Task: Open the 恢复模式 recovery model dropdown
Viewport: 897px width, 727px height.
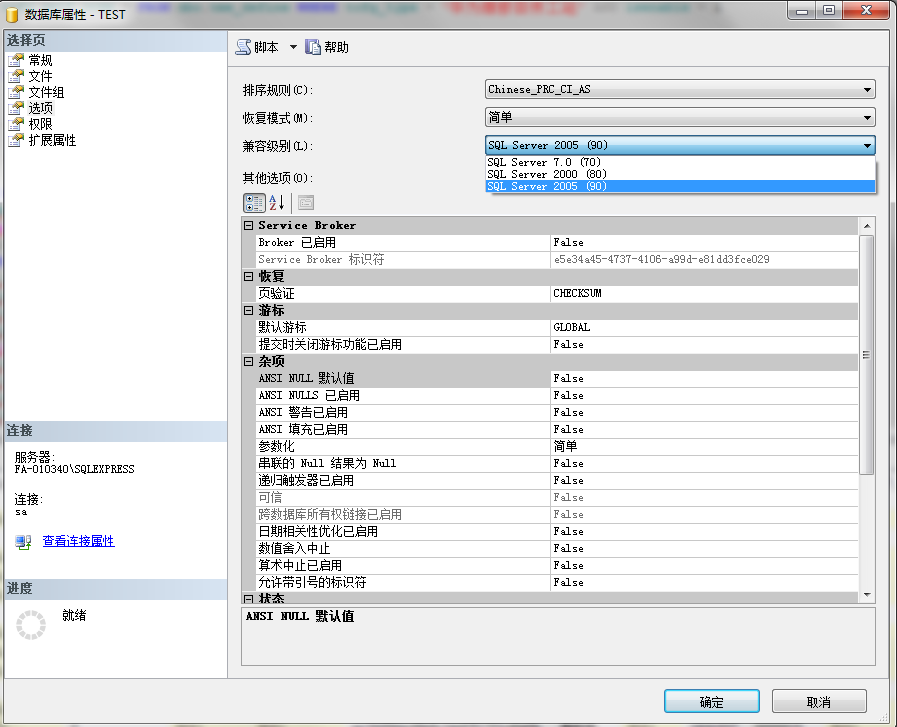Action: tap(680, 117)
